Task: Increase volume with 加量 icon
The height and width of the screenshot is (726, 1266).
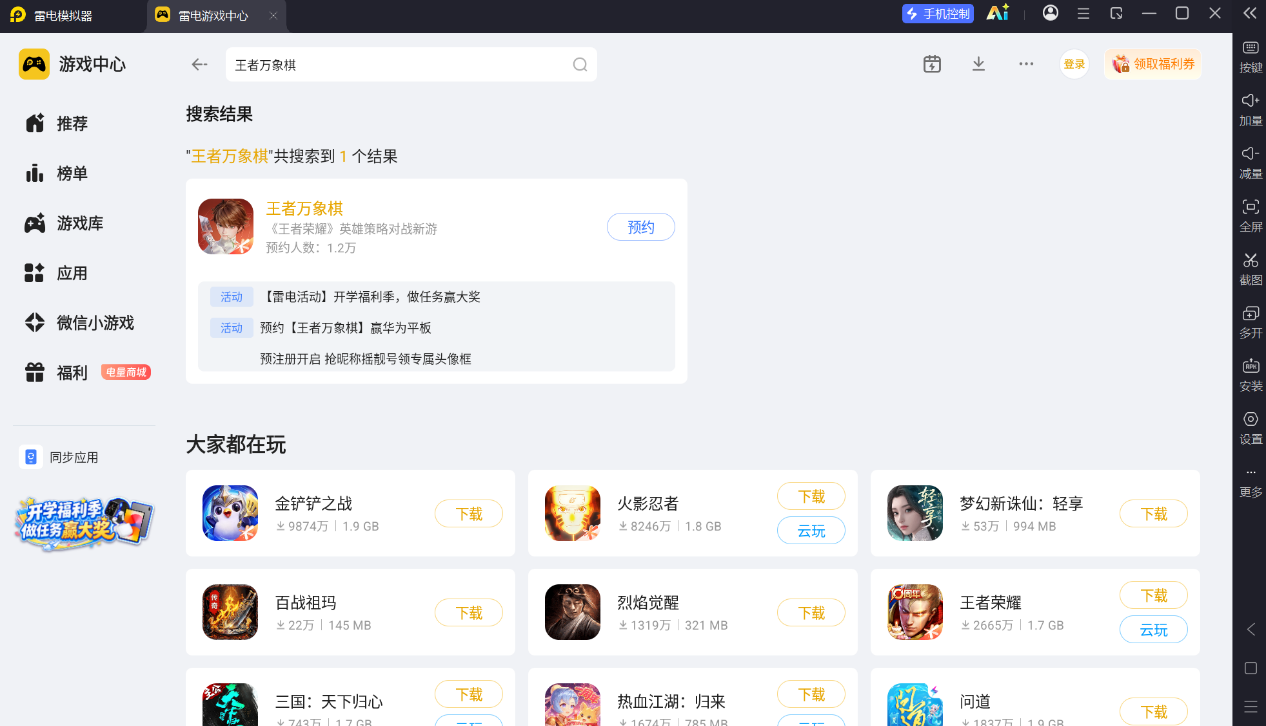Action: pos(1250,109)
